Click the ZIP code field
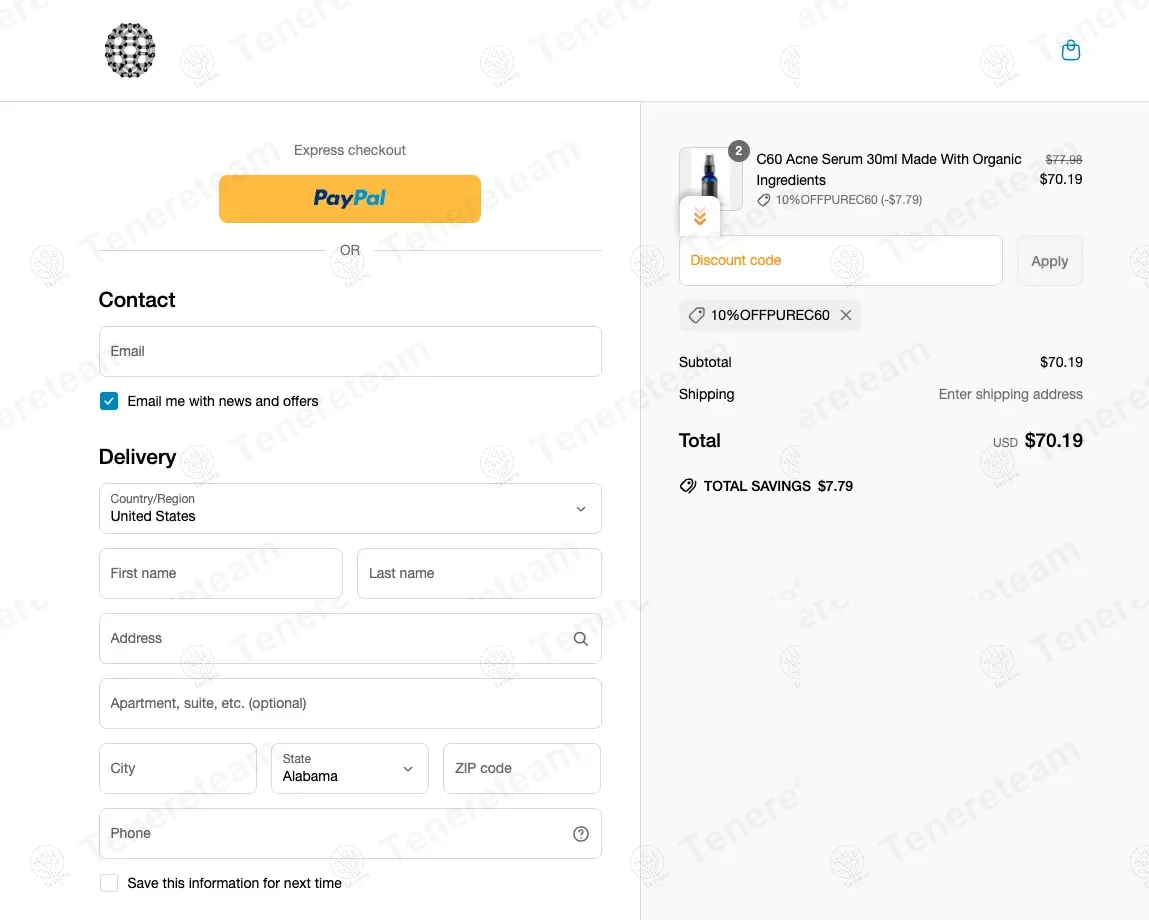The height and width of the screenshot is (920, 1149). pos(522,768)
